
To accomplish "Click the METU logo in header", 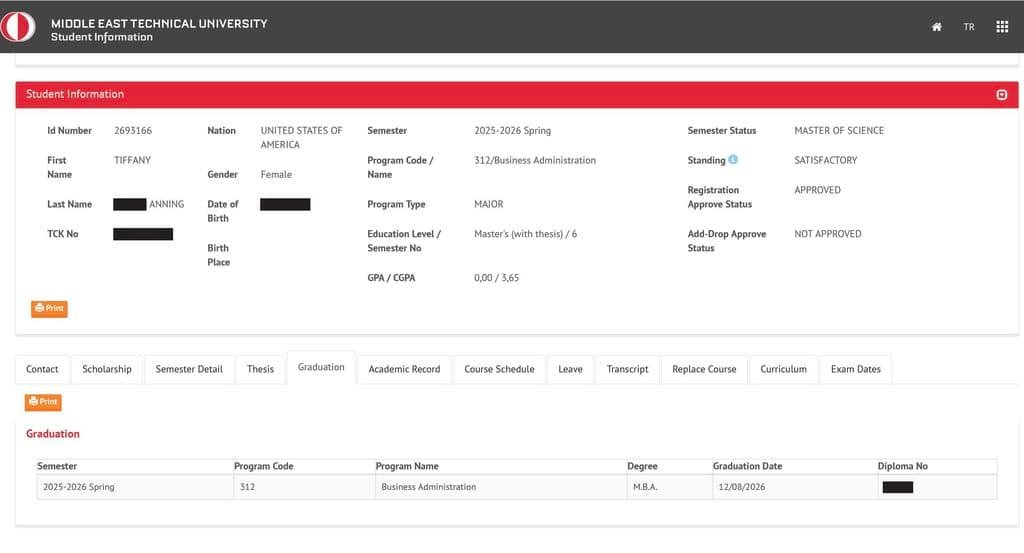I will point(18,27).
